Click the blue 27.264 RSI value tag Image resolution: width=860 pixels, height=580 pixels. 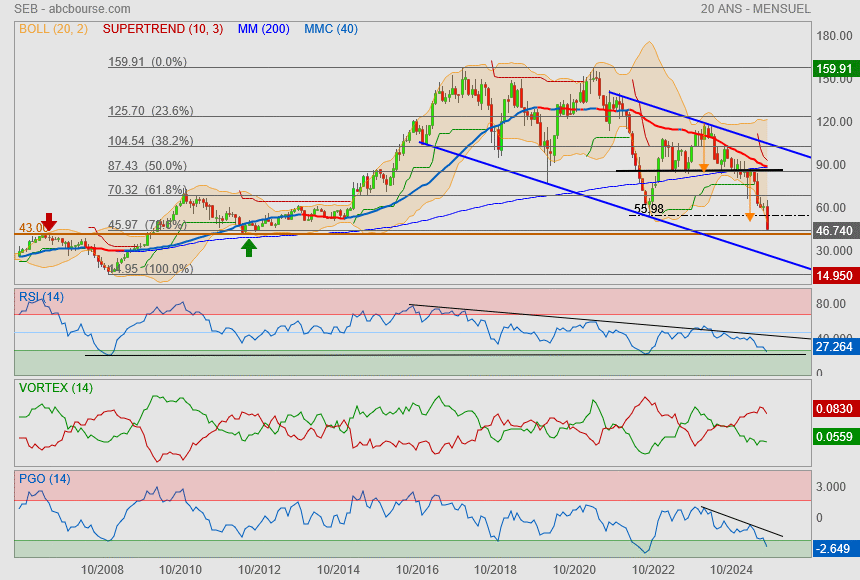click(x=834, y=347)
